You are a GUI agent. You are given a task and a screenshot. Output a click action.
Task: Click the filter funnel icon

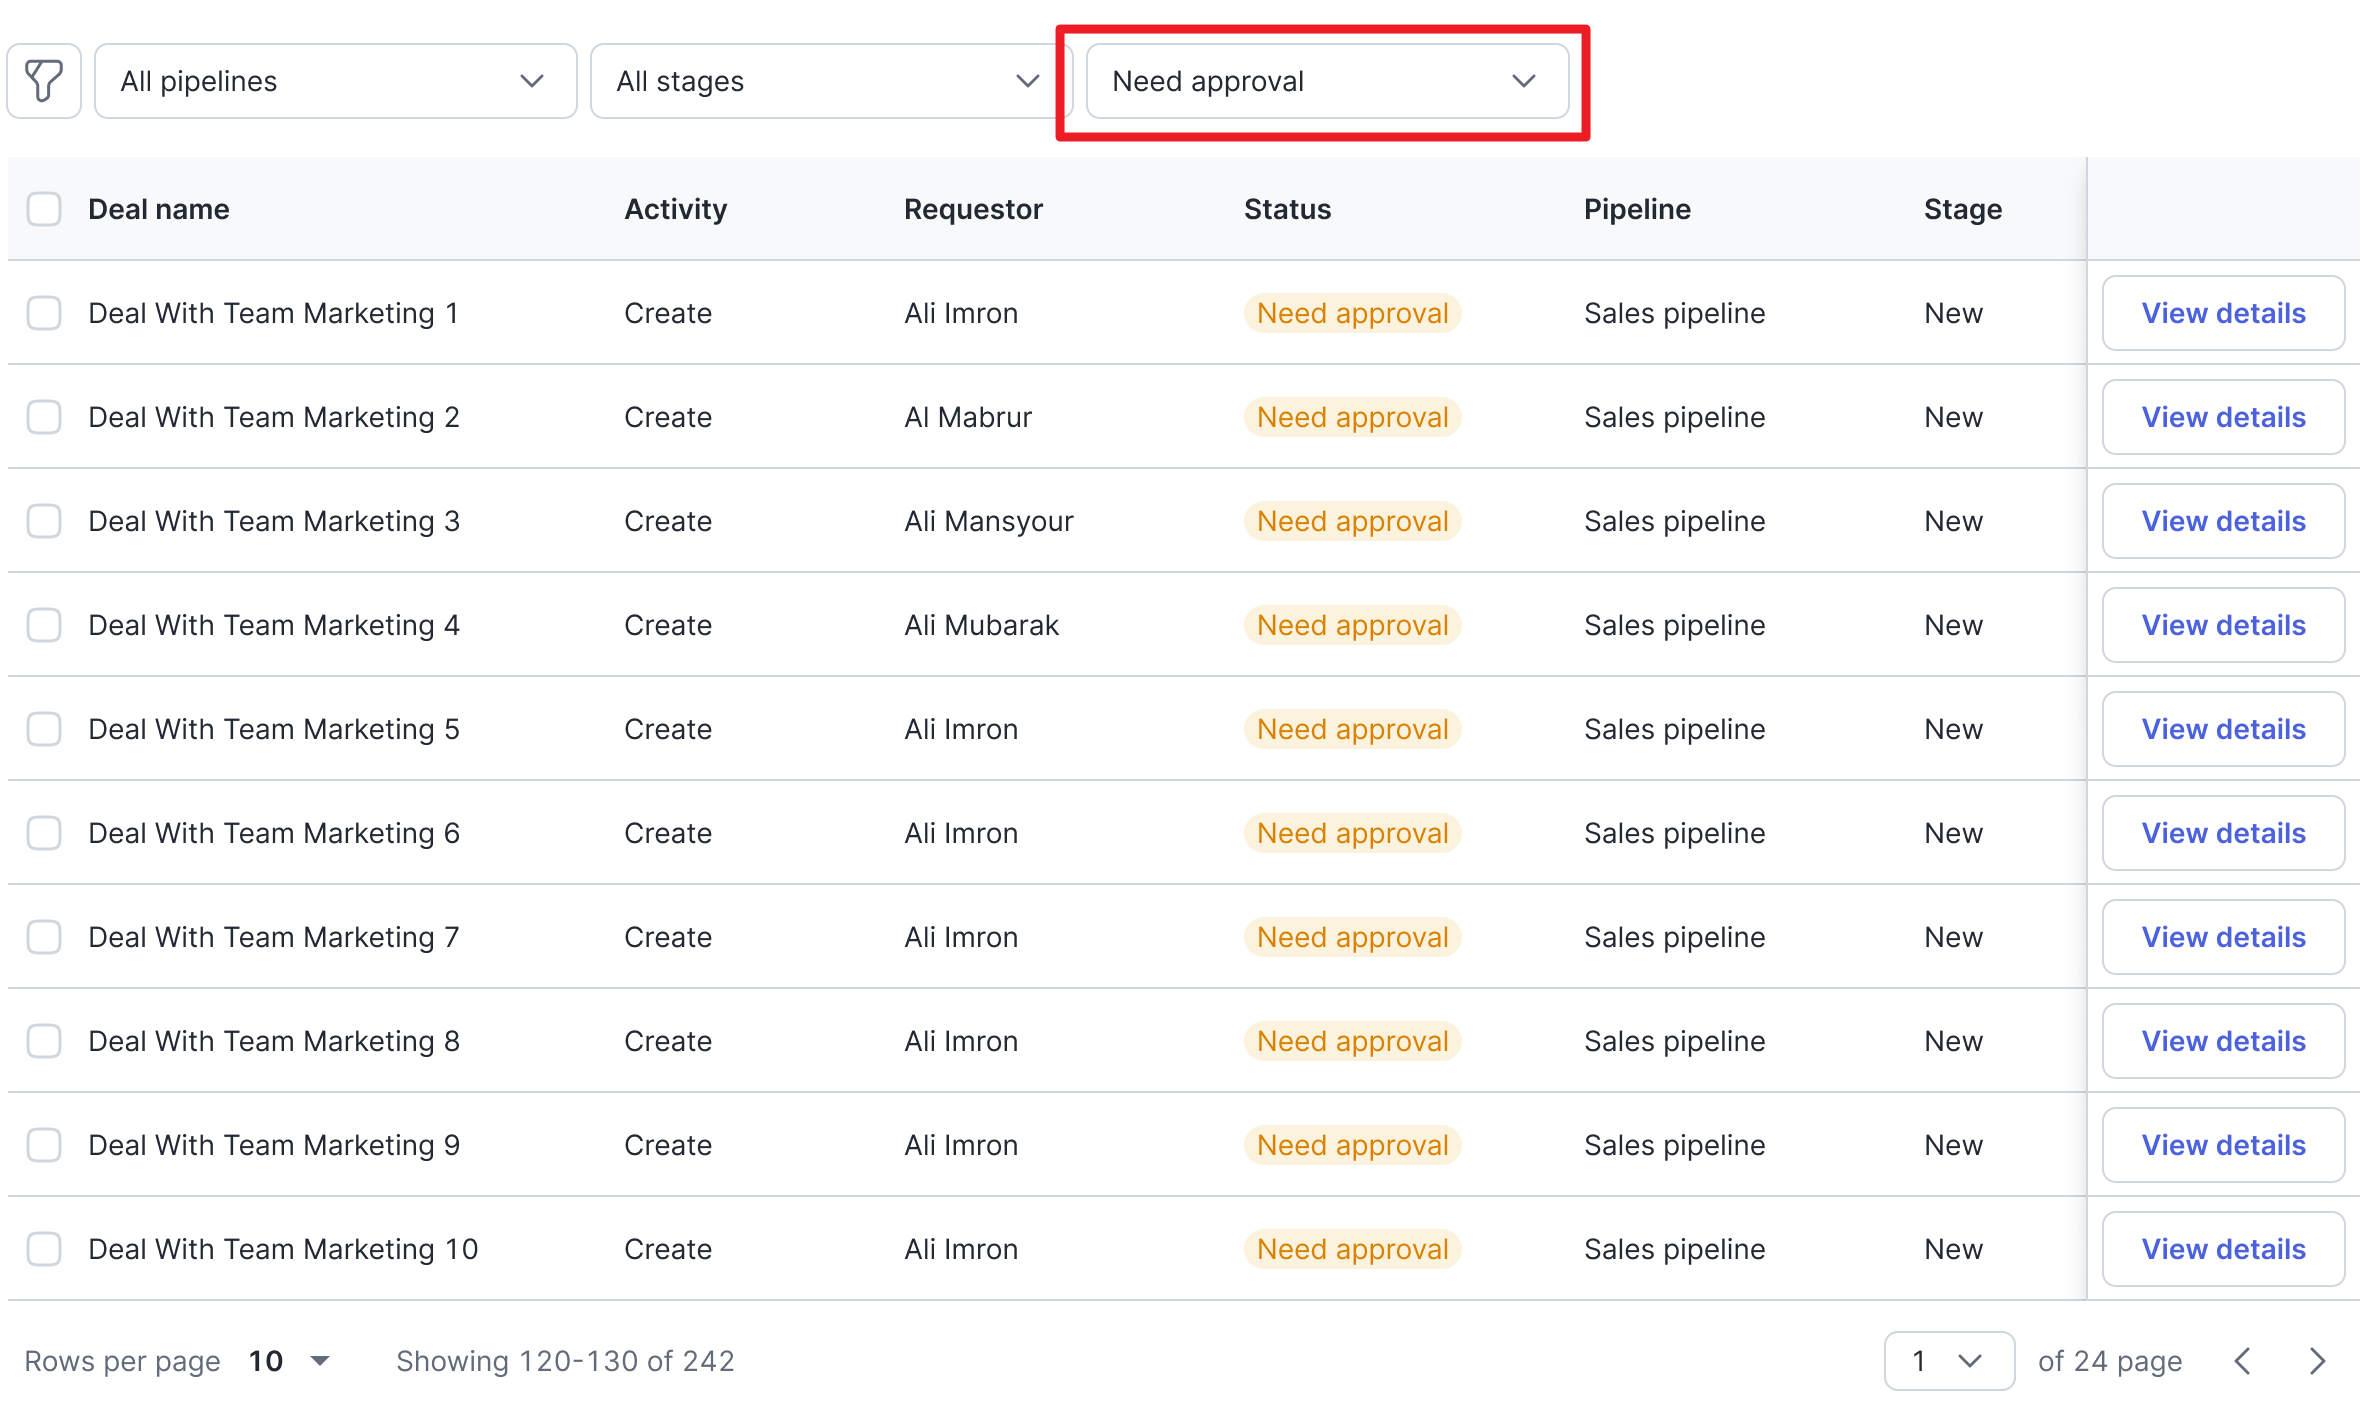click(44, 81)
